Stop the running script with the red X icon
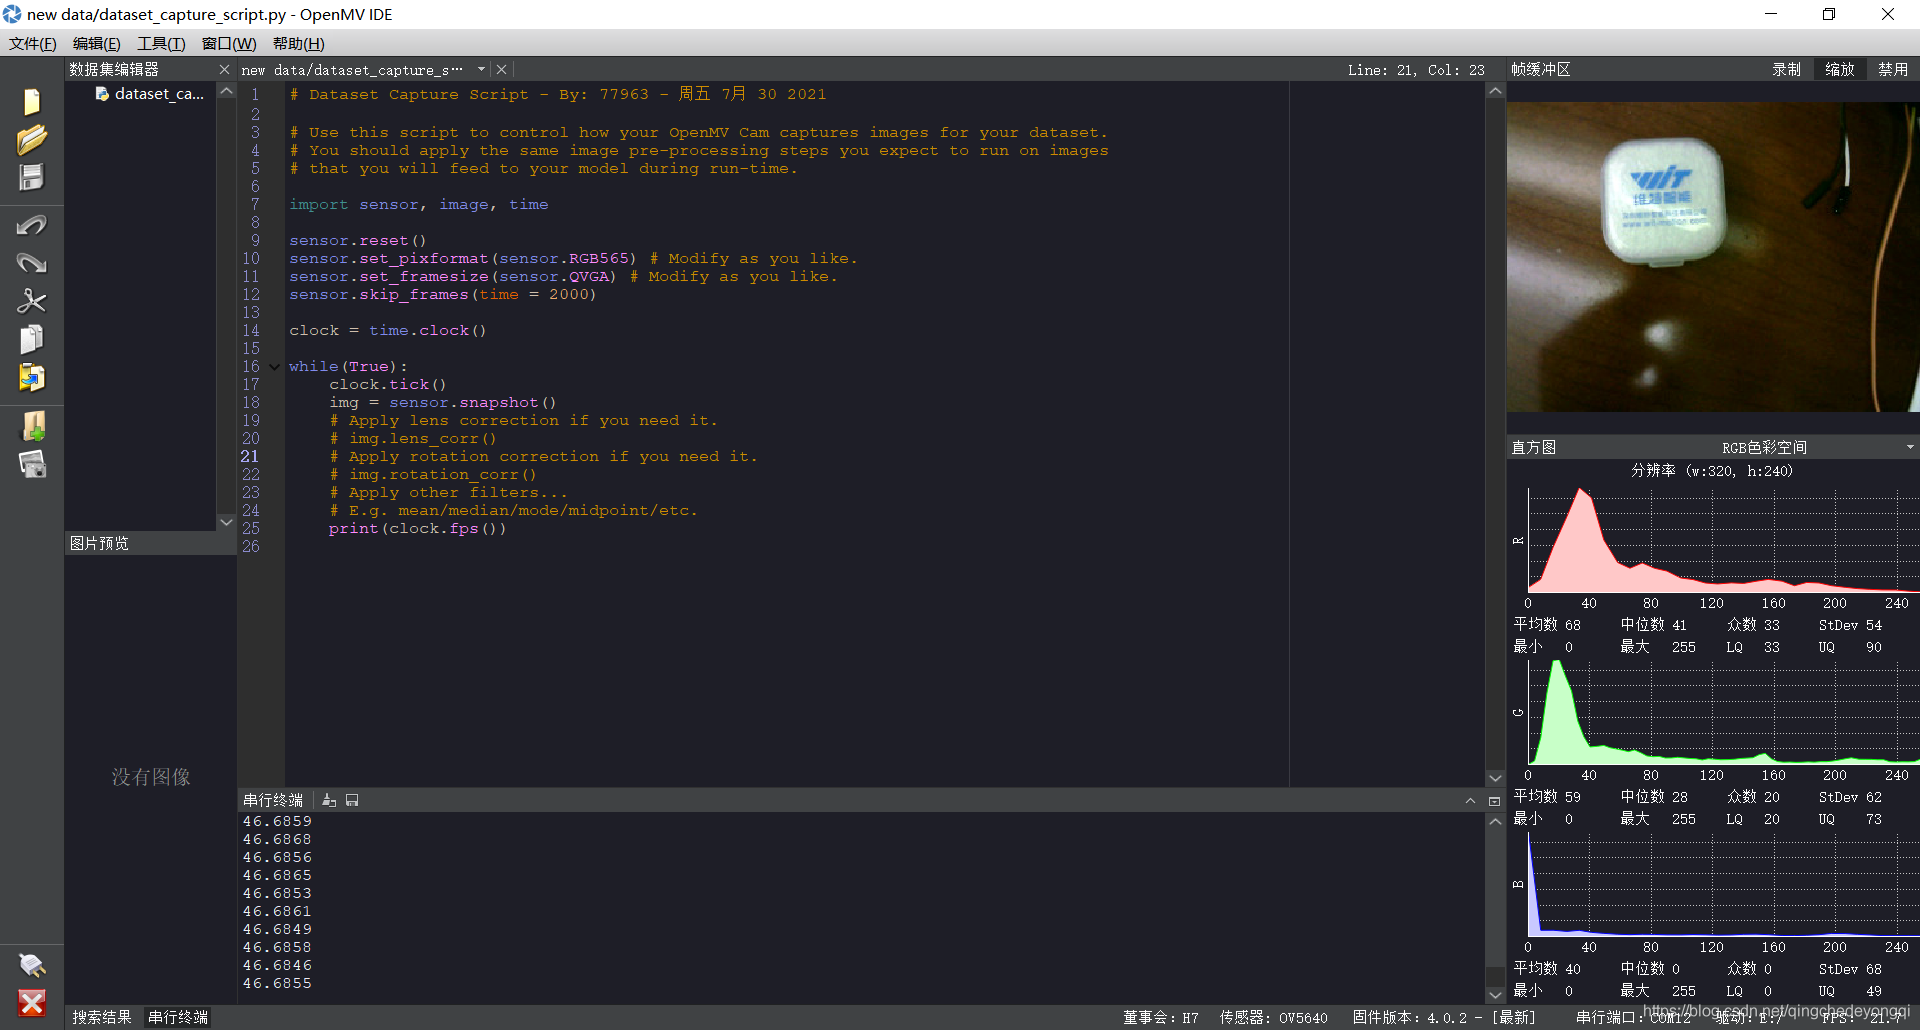The image size is (1920, 1030). pyautogui.click(x=32, y=1003)
